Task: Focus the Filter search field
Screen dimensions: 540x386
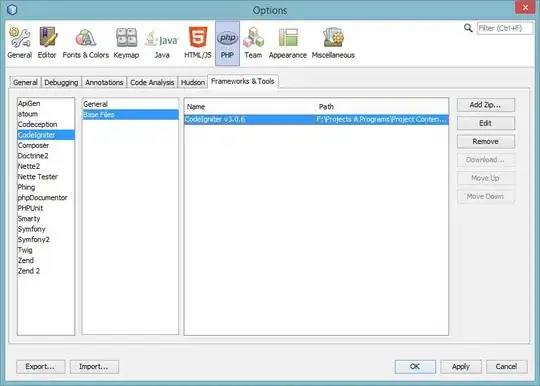Action: [505, 28]
